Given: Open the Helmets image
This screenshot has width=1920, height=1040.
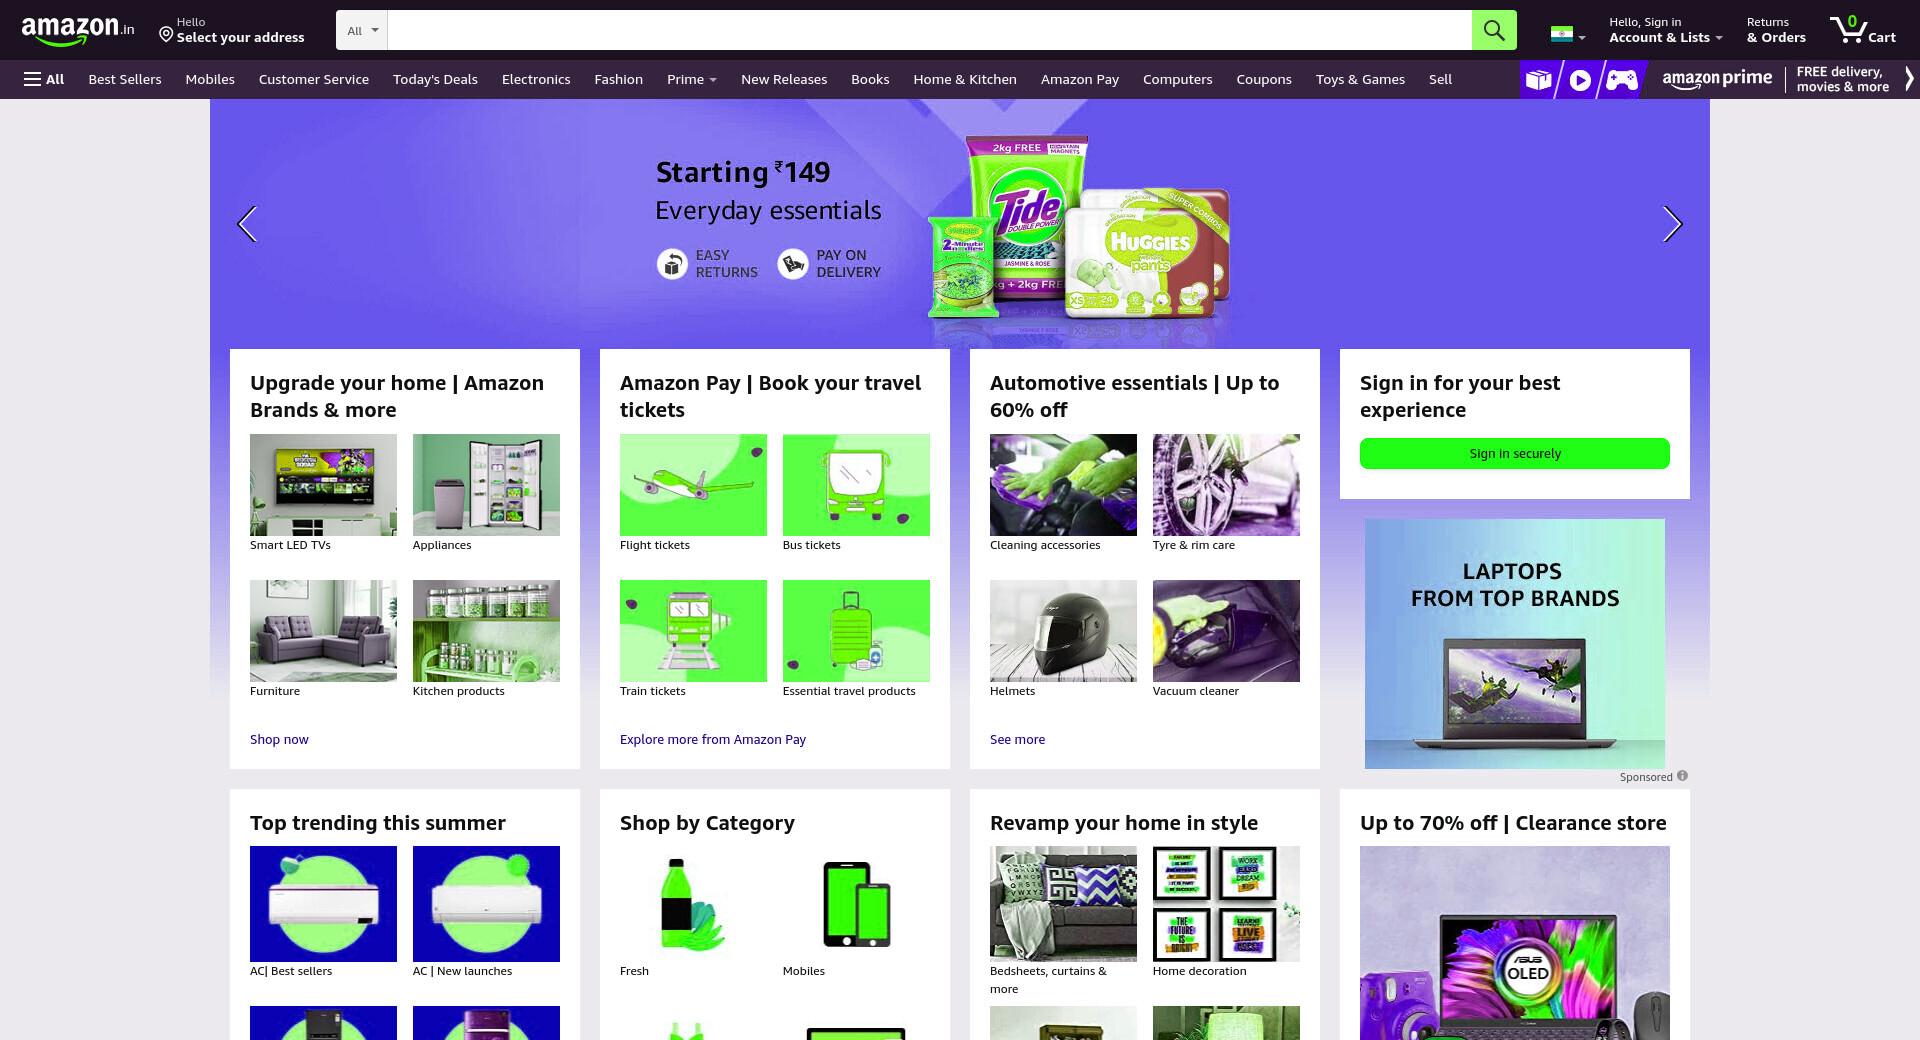Looking at the screenshot, I should point(1063,631).
